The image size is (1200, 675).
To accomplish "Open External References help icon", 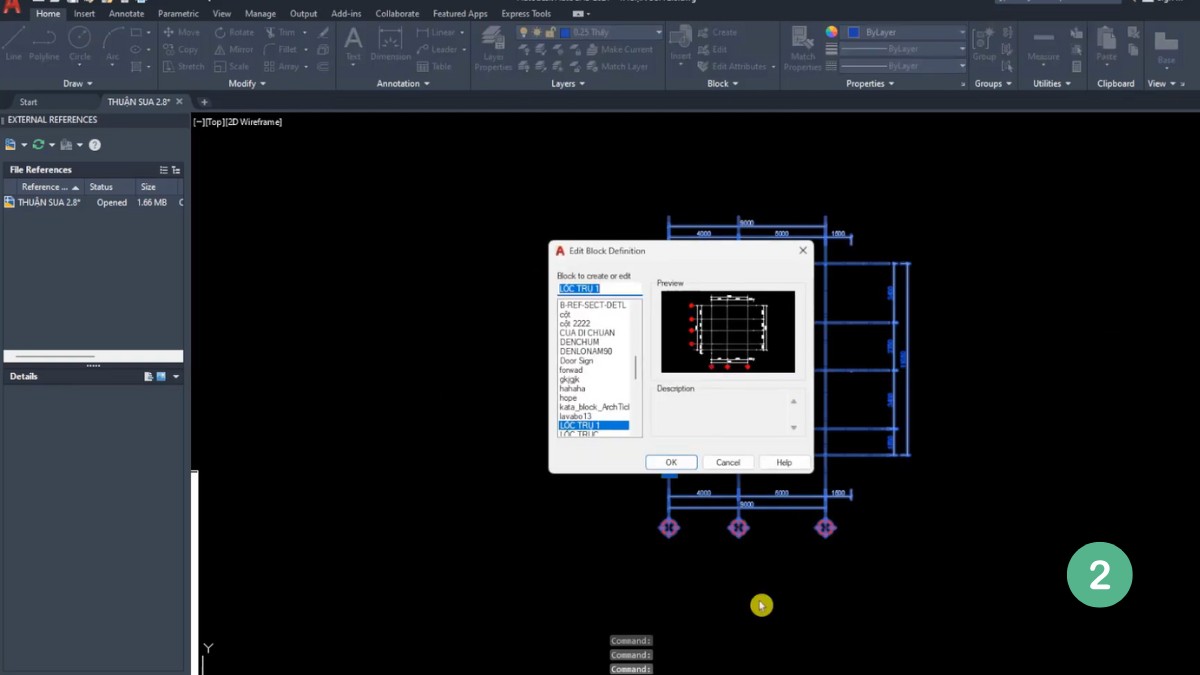I will pyautogui.click(x=95, y=145).
